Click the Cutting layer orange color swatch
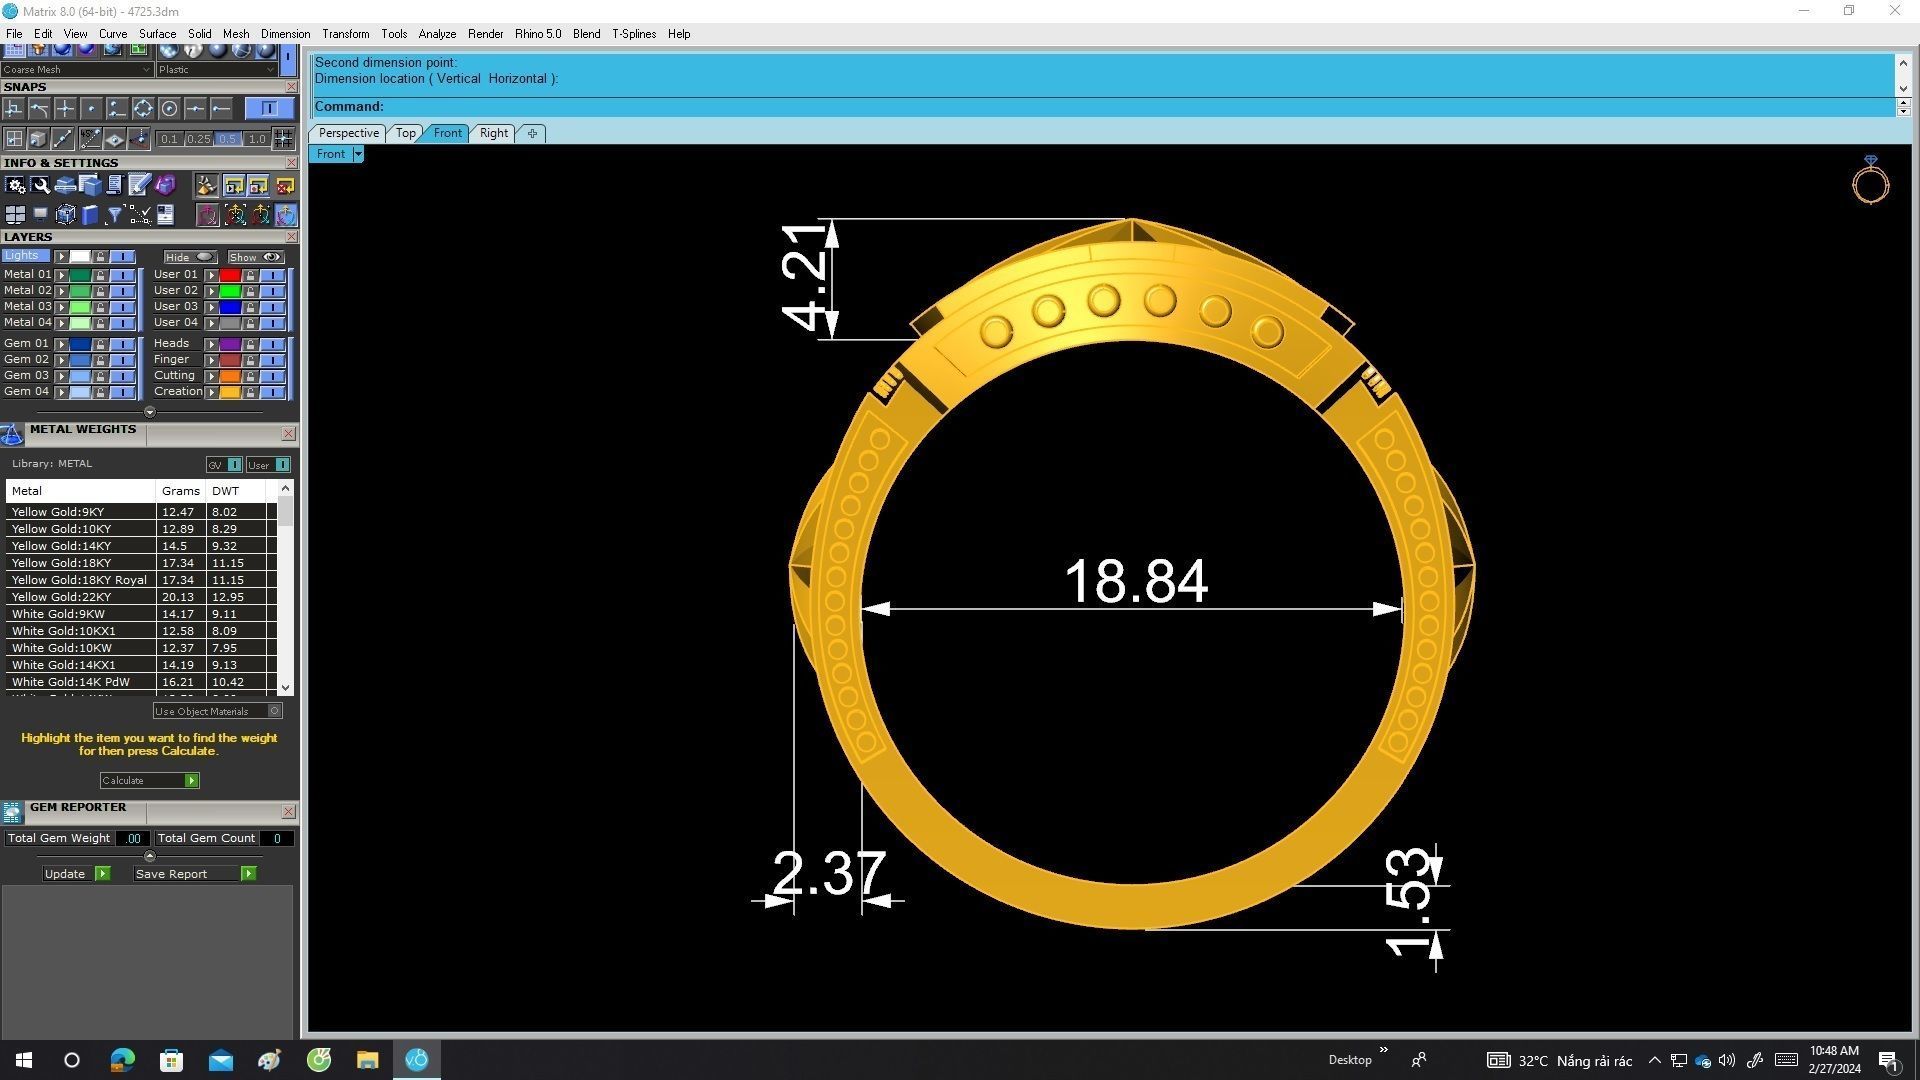 pyautogui.click(x=230, y=376)
